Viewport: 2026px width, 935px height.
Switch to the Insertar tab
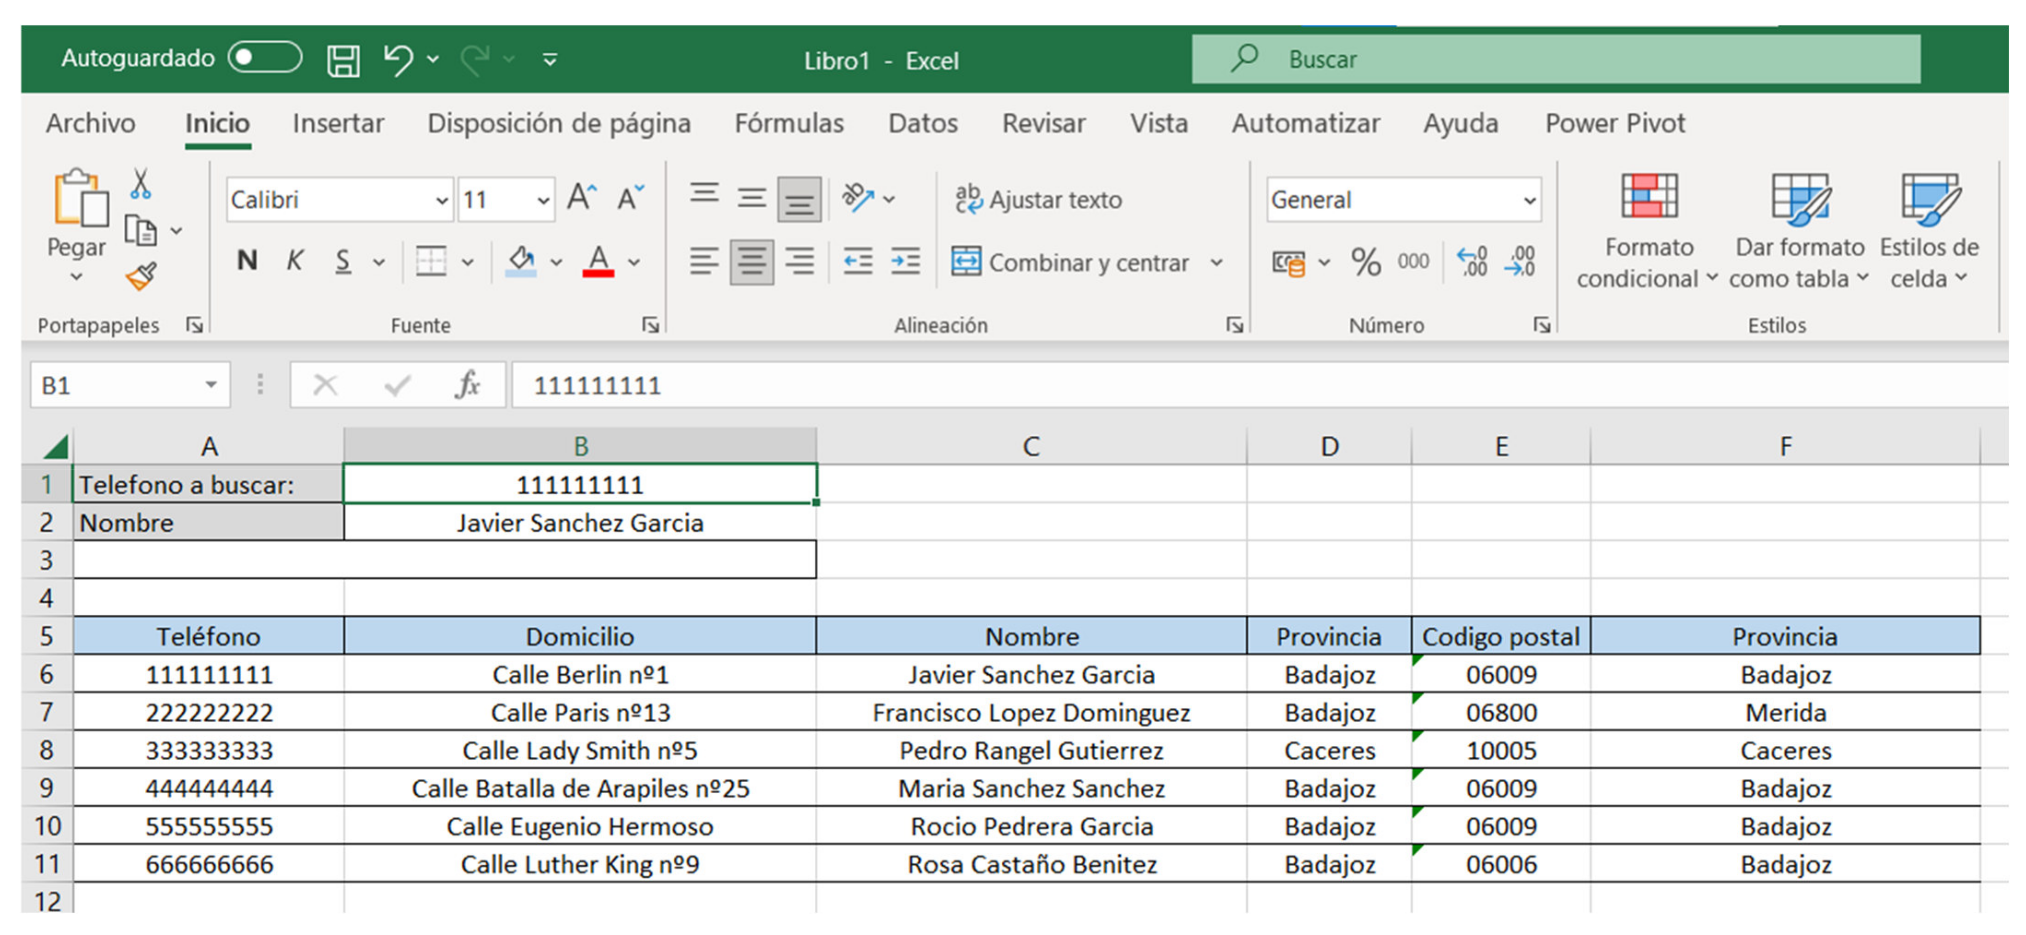pos(338,123)
